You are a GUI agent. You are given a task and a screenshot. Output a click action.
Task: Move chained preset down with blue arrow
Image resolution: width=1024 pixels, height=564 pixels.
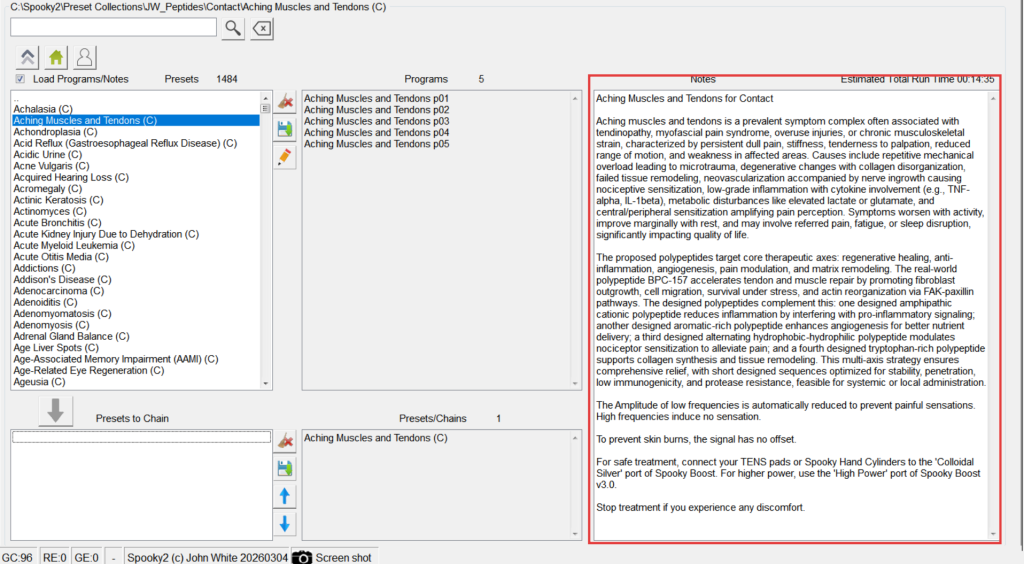pyautogui.click(x=285, y=523)
